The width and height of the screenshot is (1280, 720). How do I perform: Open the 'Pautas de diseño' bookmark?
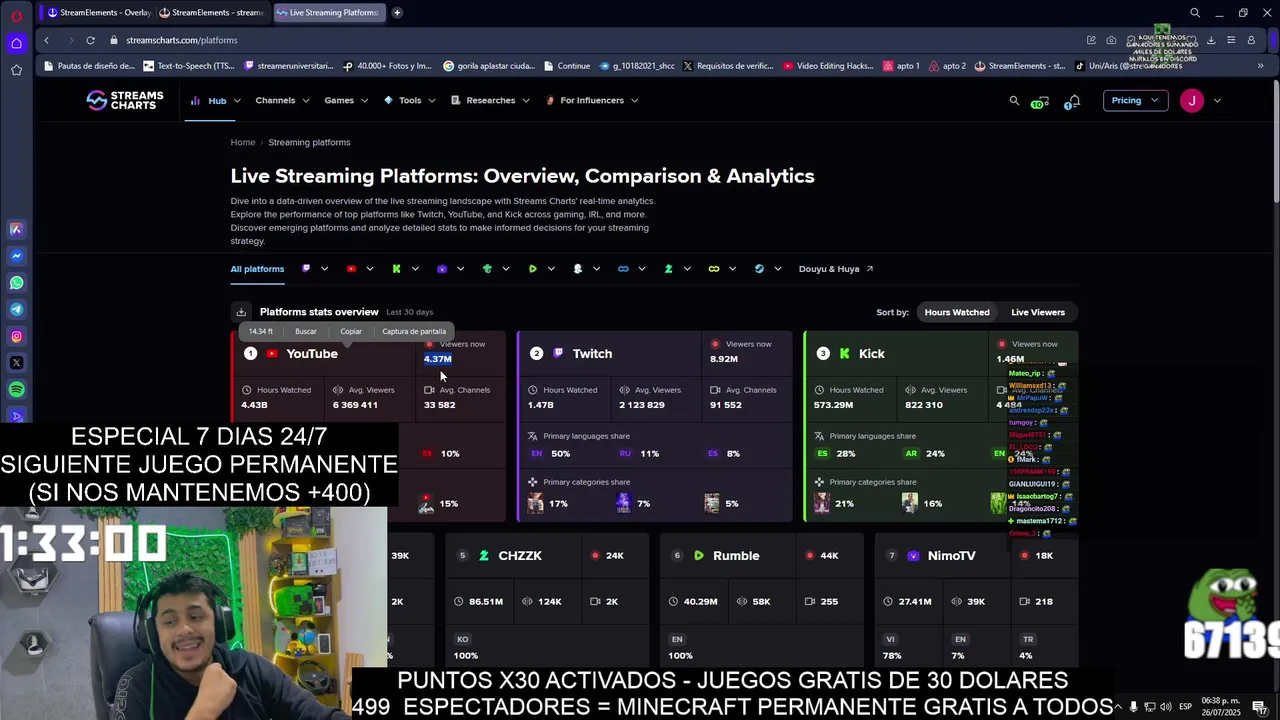88,66
